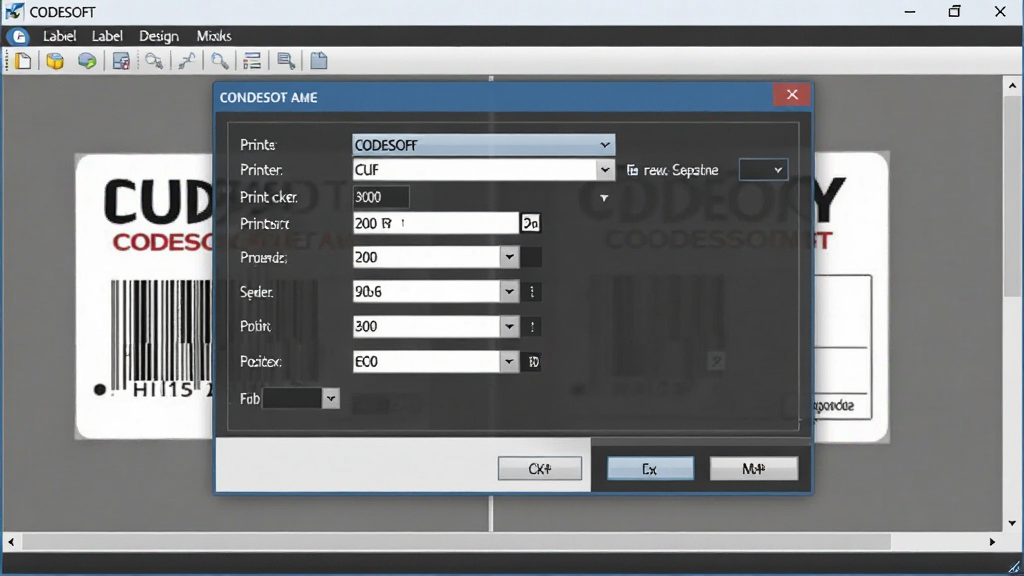This screenshot has width=1024, height=576.
Task: Click the round blue application menu icon
Action: (x=18, y=36)
